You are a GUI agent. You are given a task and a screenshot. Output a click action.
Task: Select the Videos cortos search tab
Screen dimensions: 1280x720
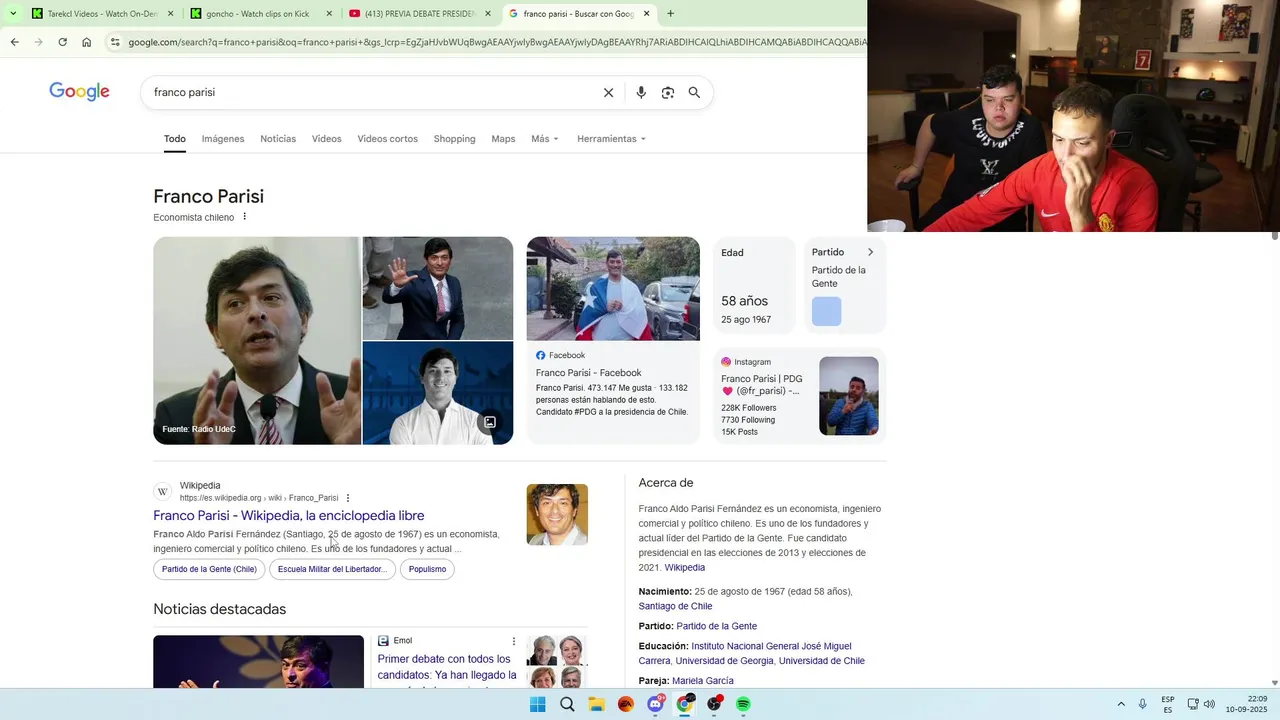click(x=387, y=139)
